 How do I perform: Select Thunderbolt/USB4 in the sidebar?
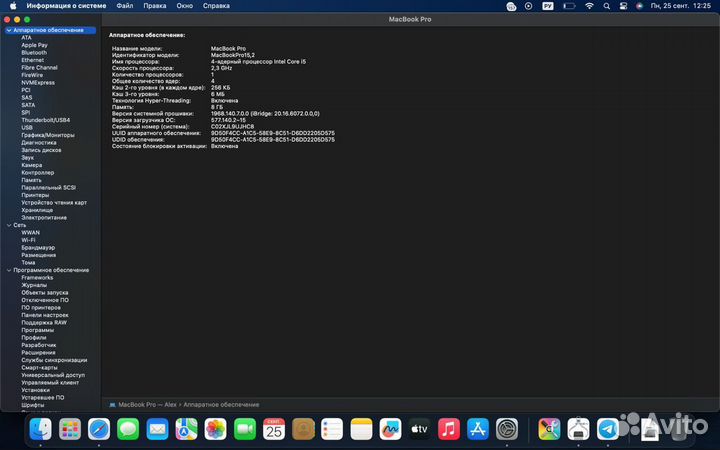click(45, 120)
